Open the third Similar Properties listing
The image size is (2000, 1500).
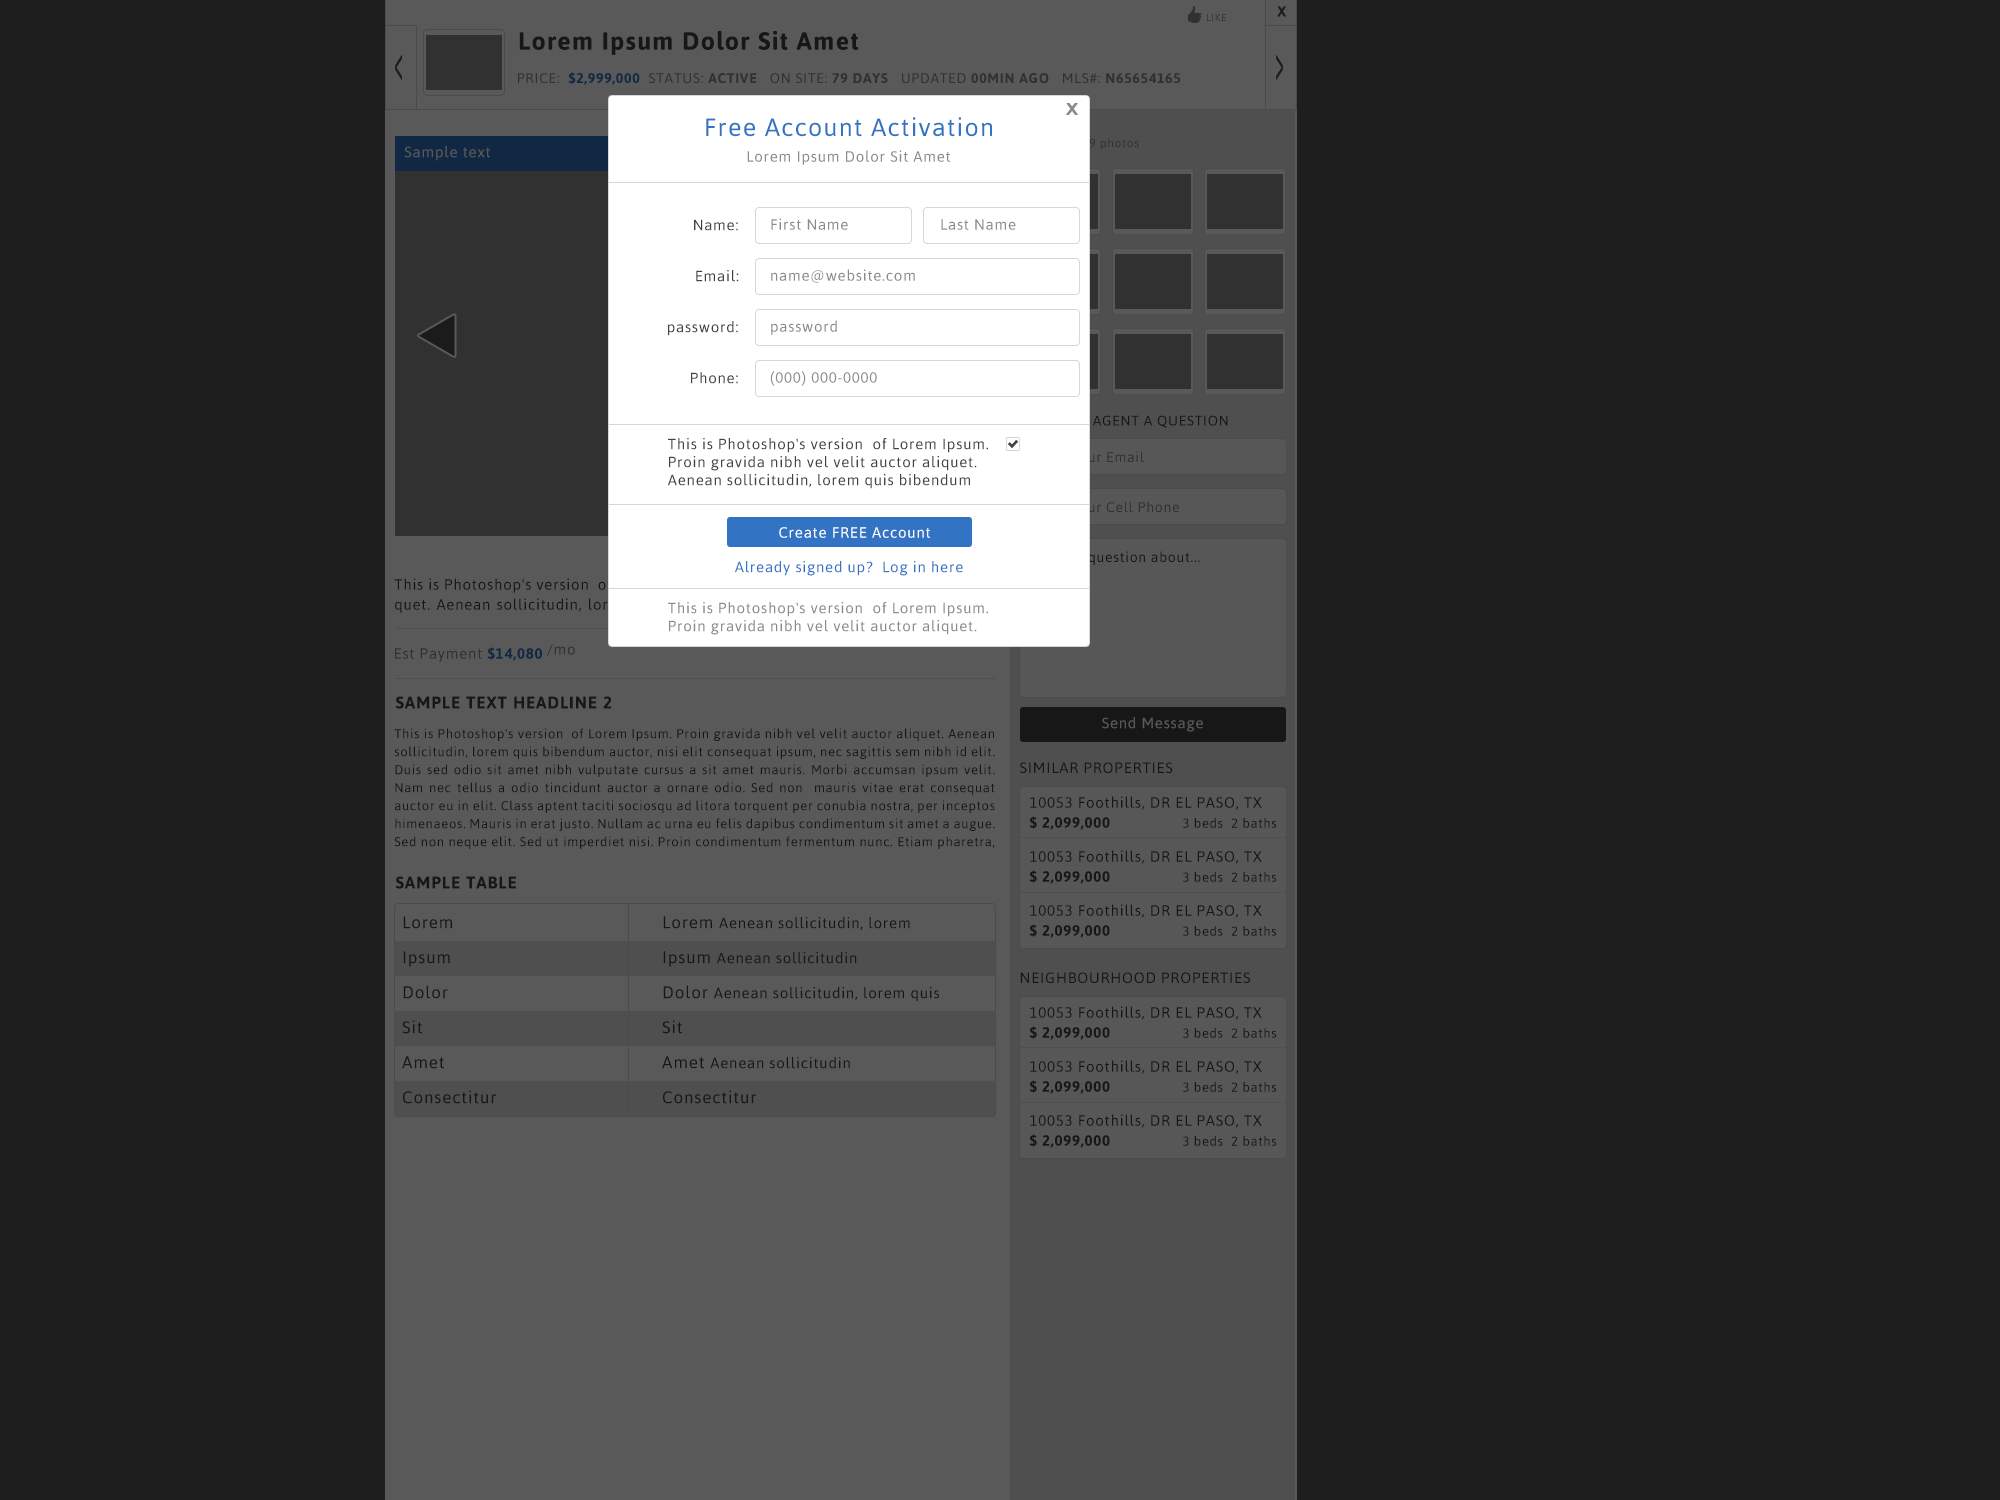(1152, 921)
